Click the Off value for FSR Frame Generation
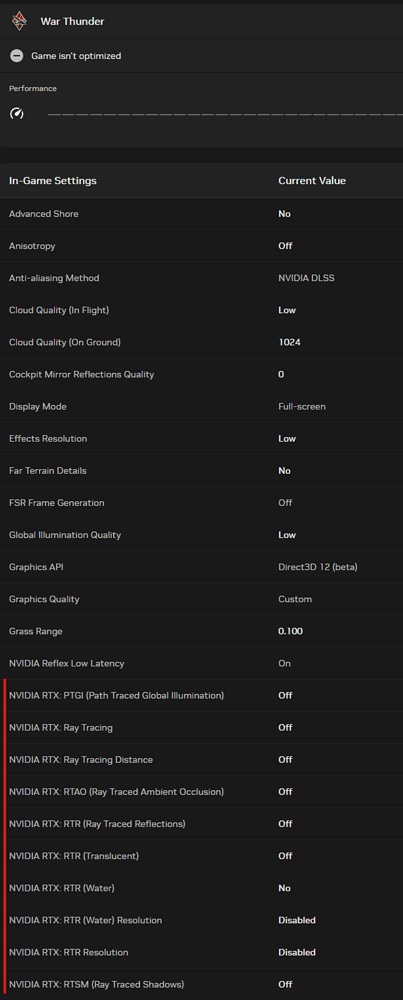Screen dimensions: 403x1000 pyautogui.click(x=285, y=503)
